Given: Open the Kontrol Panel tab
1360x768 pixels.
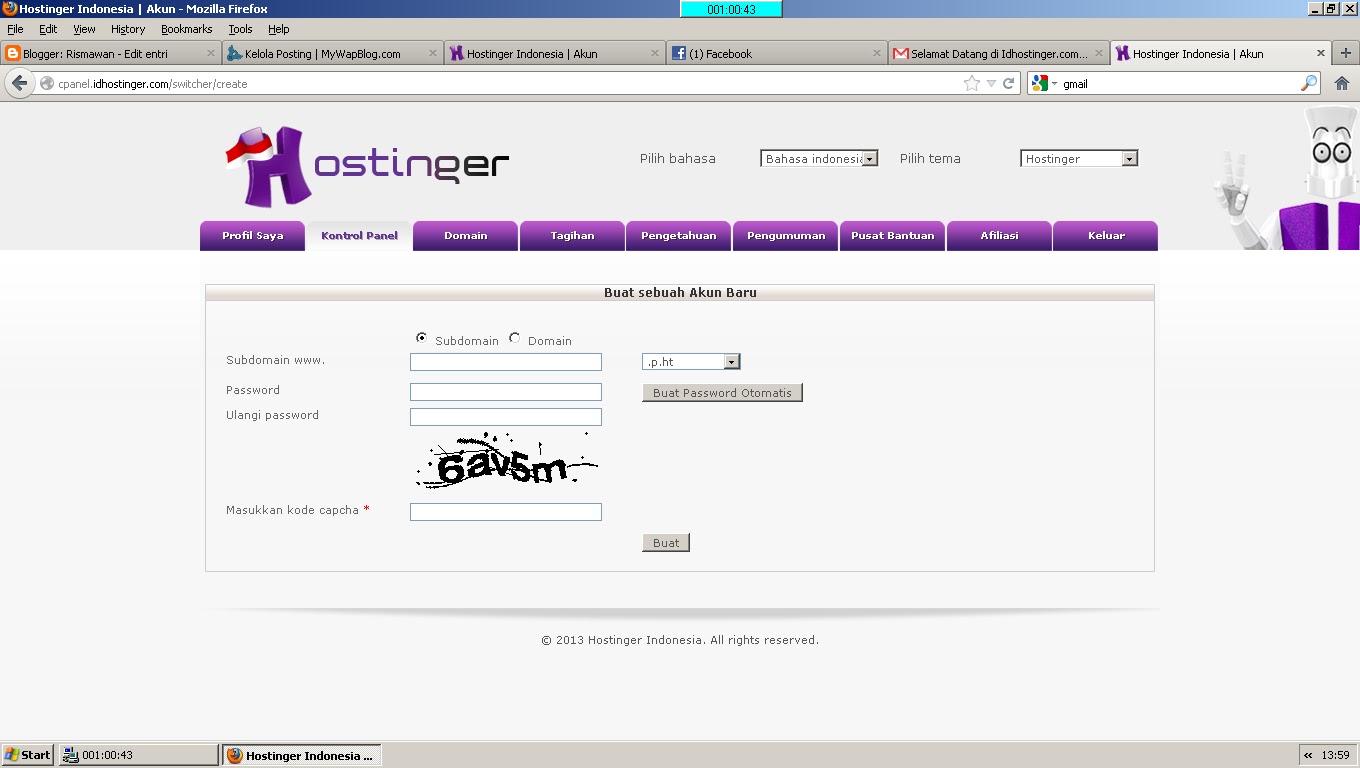Looking at the screenshot, I should point(359,236).
